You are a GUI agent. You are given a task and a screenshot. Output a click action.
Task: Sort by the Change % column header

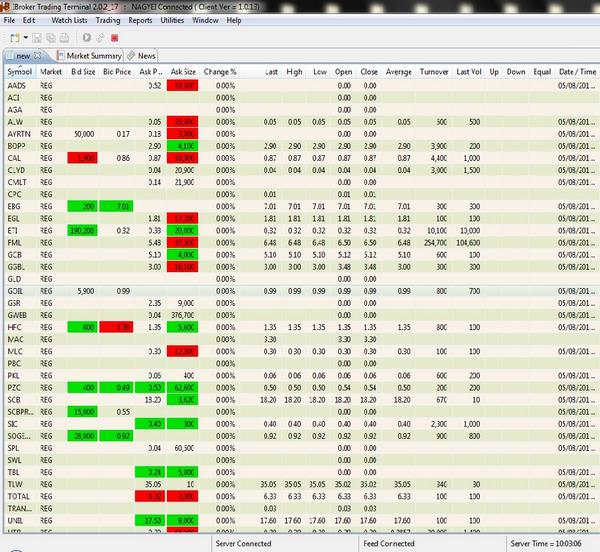[x=220, y=72]
